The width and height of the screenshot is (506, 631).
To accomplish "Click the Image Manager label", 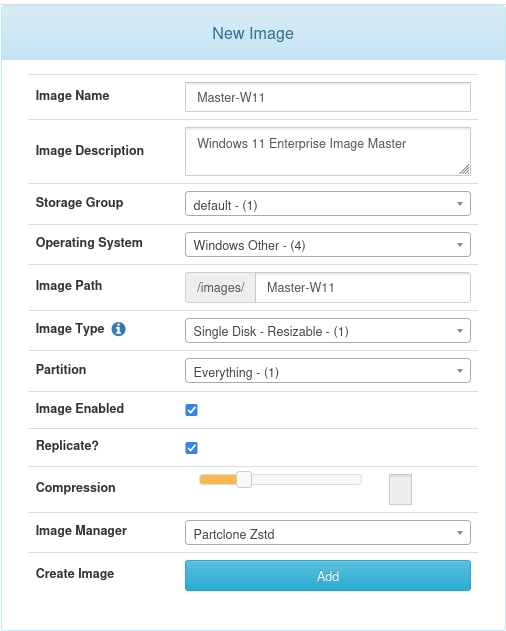I will pos(81,531).
